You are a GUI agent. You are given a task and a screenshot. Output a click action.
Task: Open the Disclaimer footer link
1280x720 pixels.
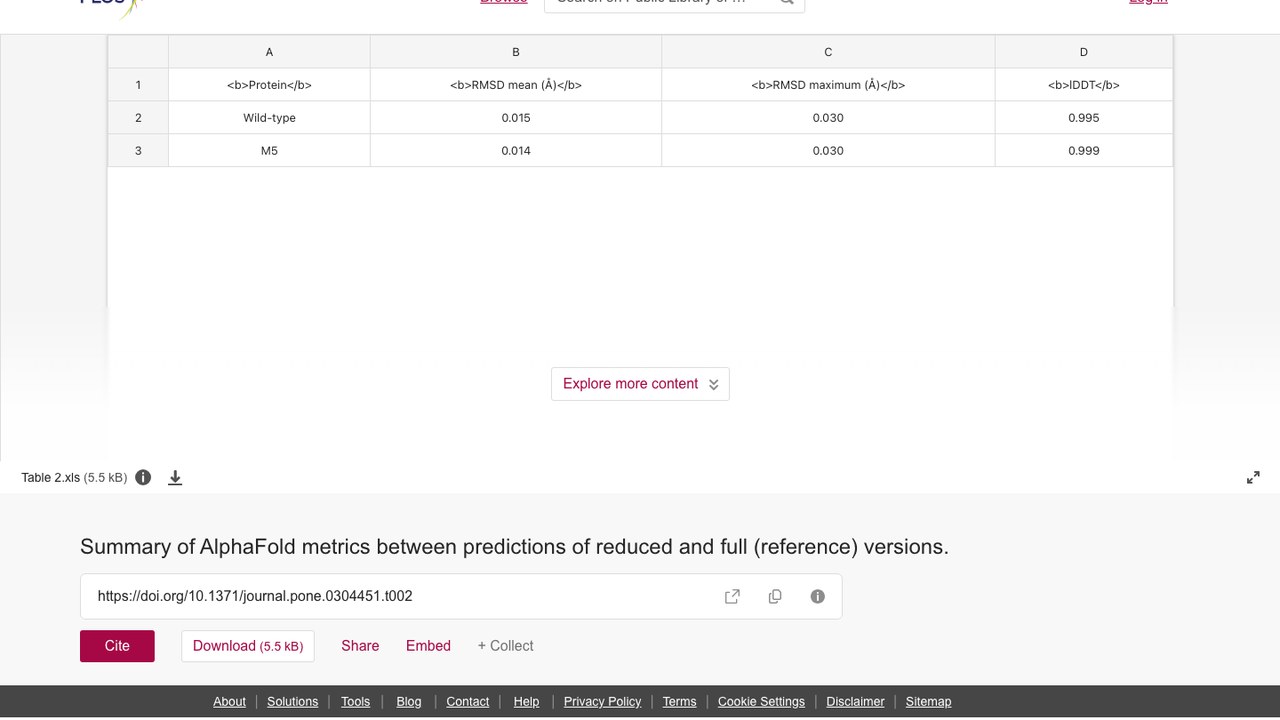click(855, 702)
